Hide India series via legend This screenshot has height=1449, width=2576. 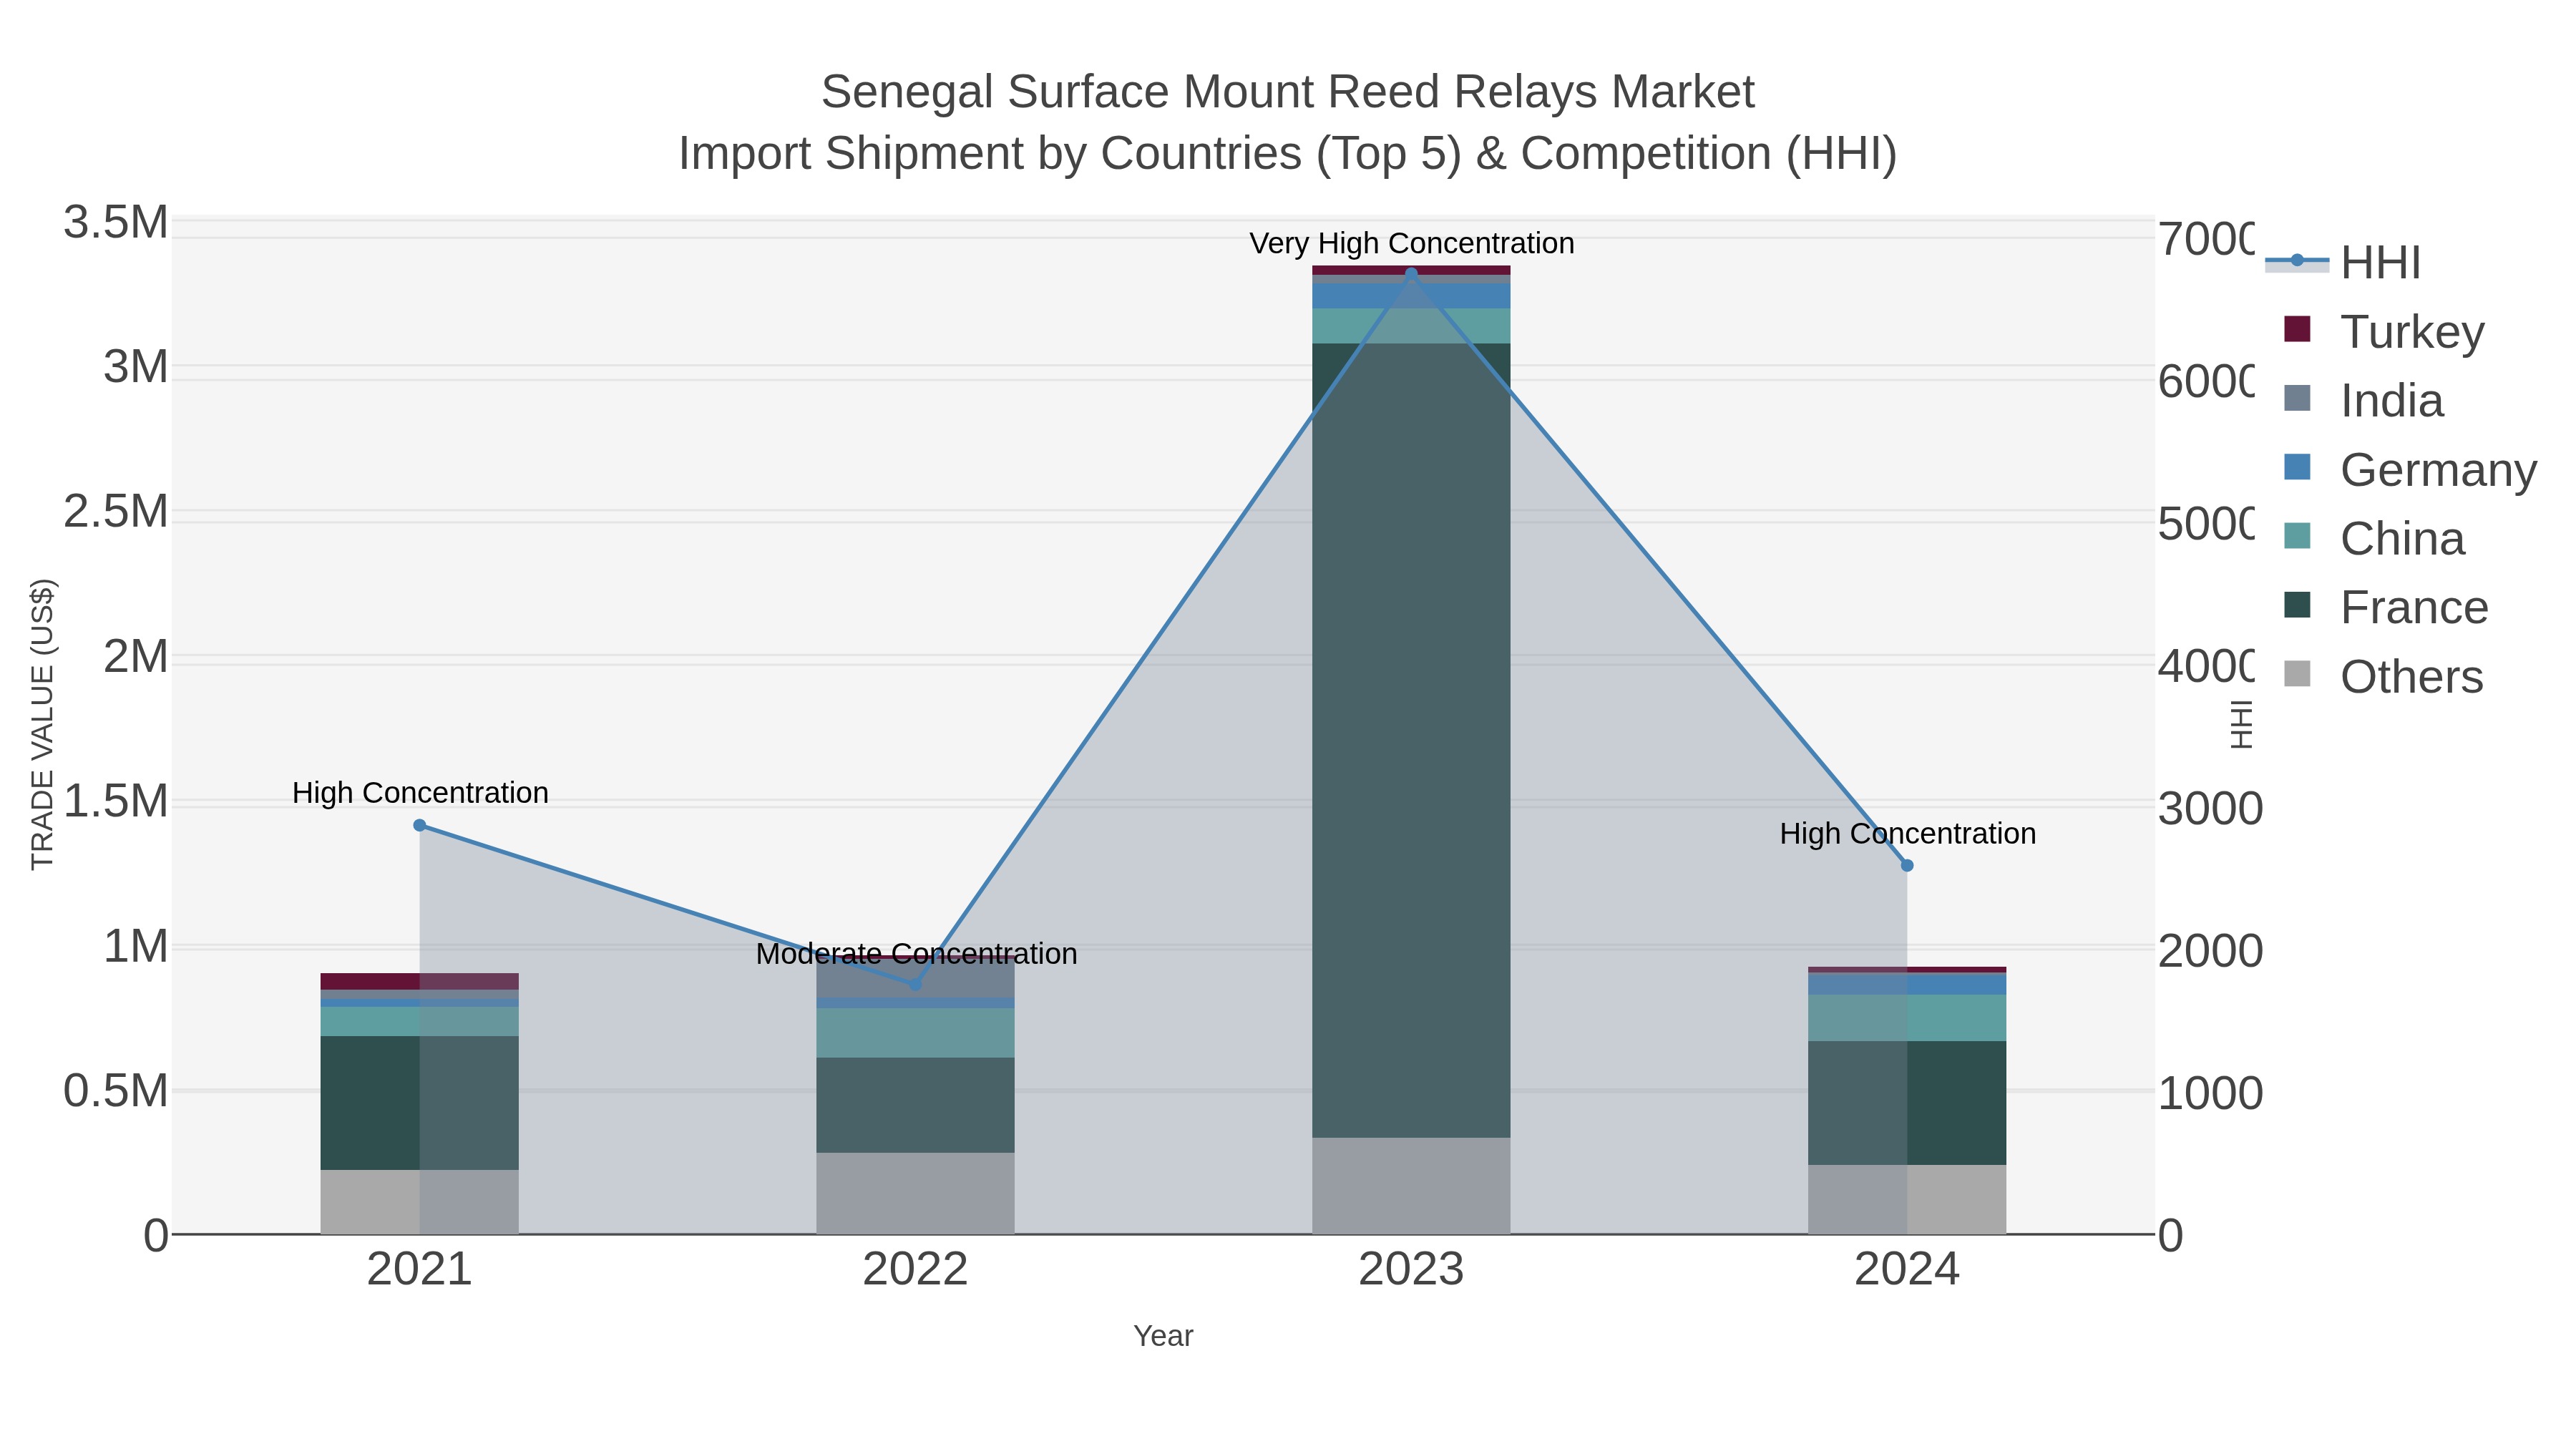click(x=2364, y=400)
